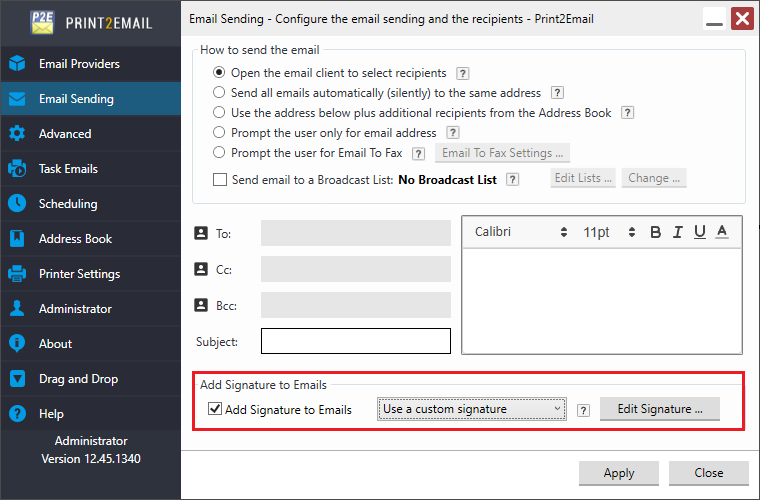
Task: Select 'Send all emails automatically' radio option
Action: [219, 93]
